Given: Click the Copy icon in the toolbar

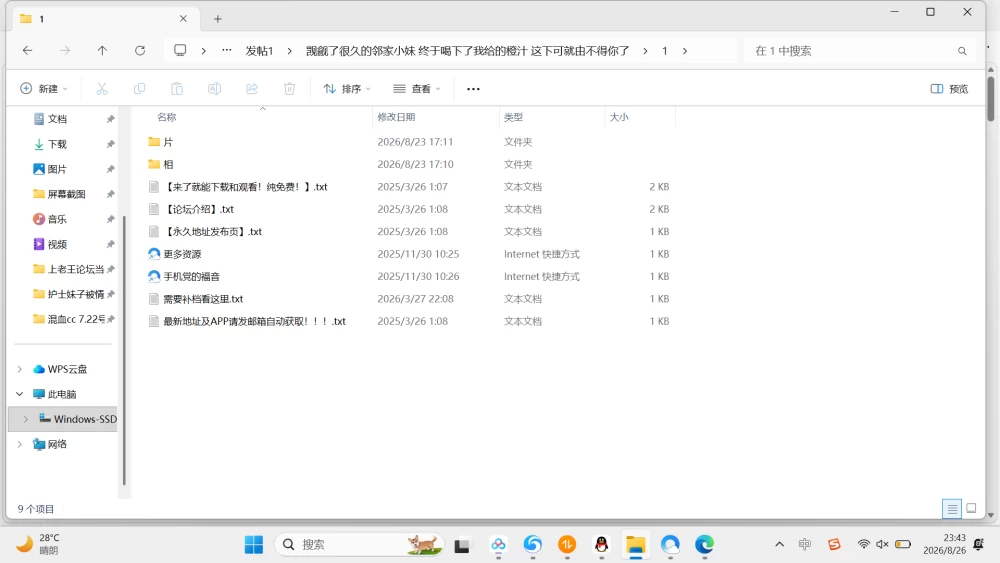Looking at the screenshot, I should tap(139, 89).
